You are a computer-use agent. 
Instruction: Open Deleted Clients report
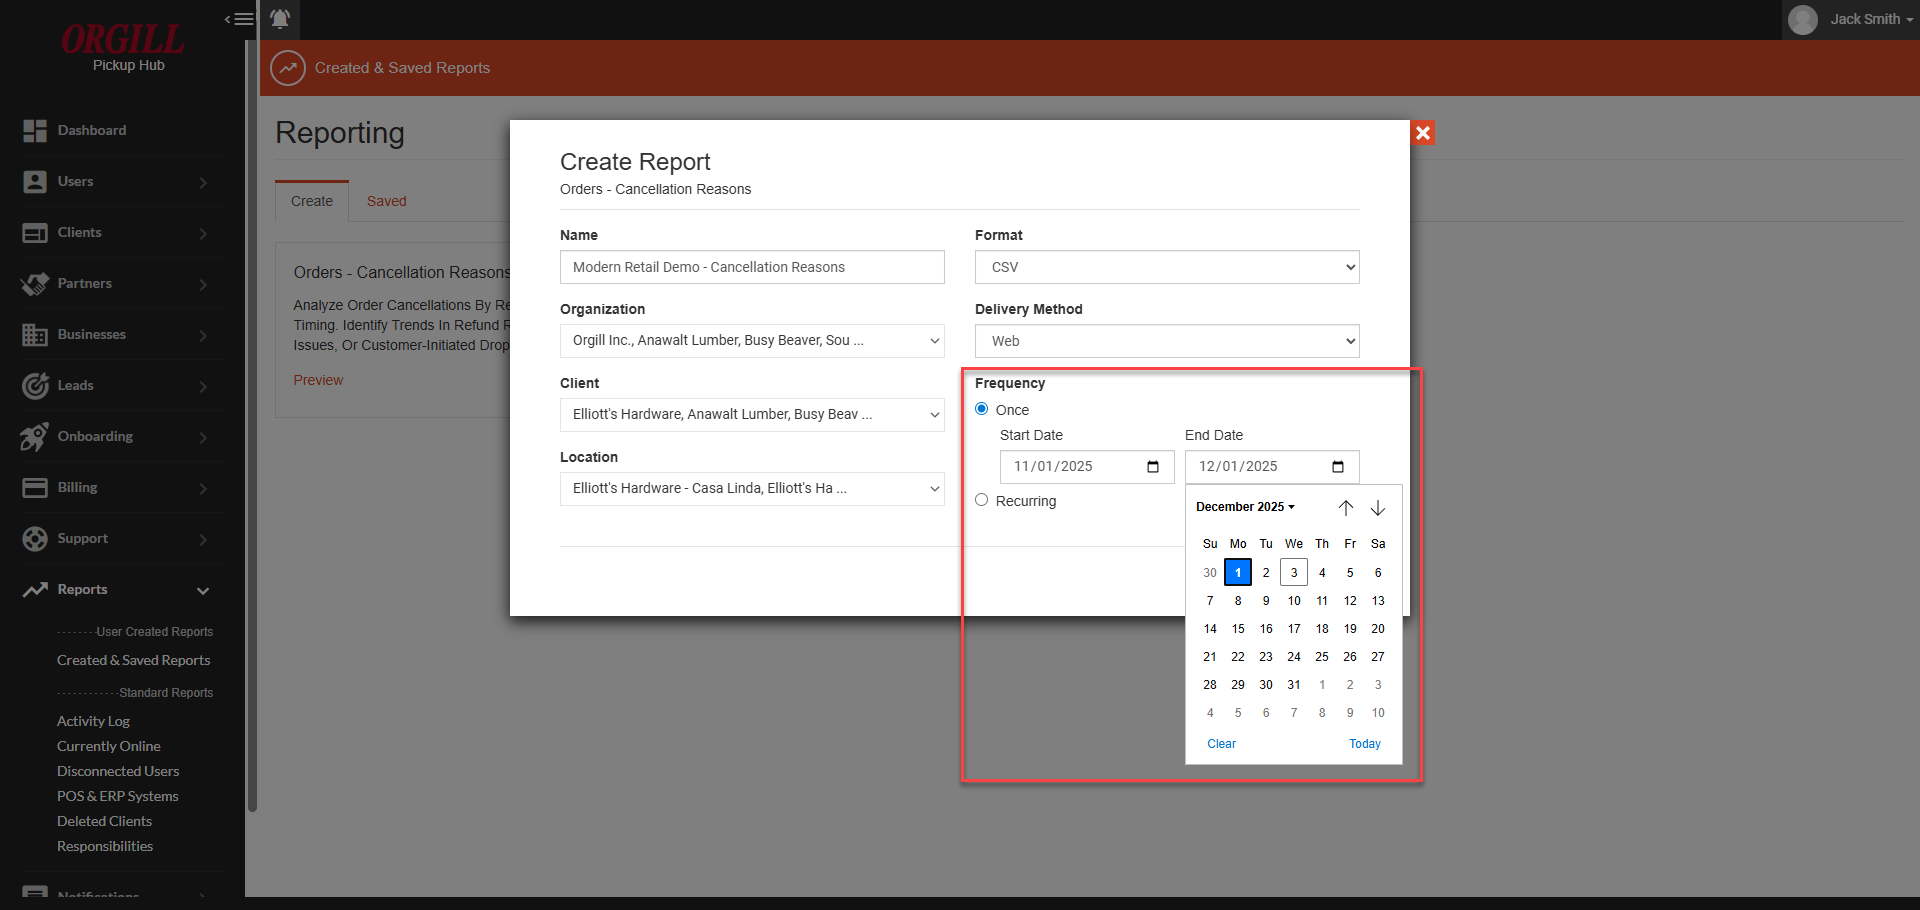[x=105, y=821]
